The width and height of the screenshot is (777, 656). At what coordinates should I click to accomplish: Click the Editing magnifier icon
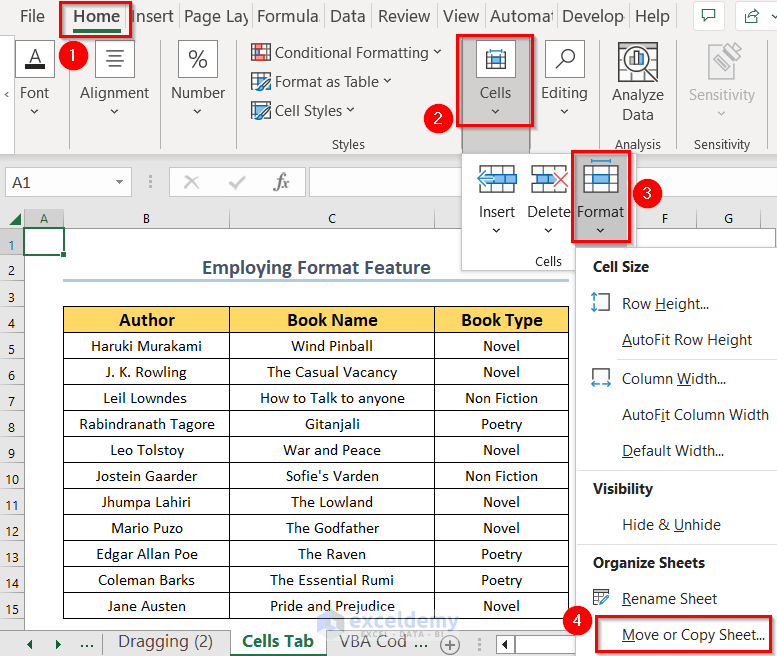564,59
